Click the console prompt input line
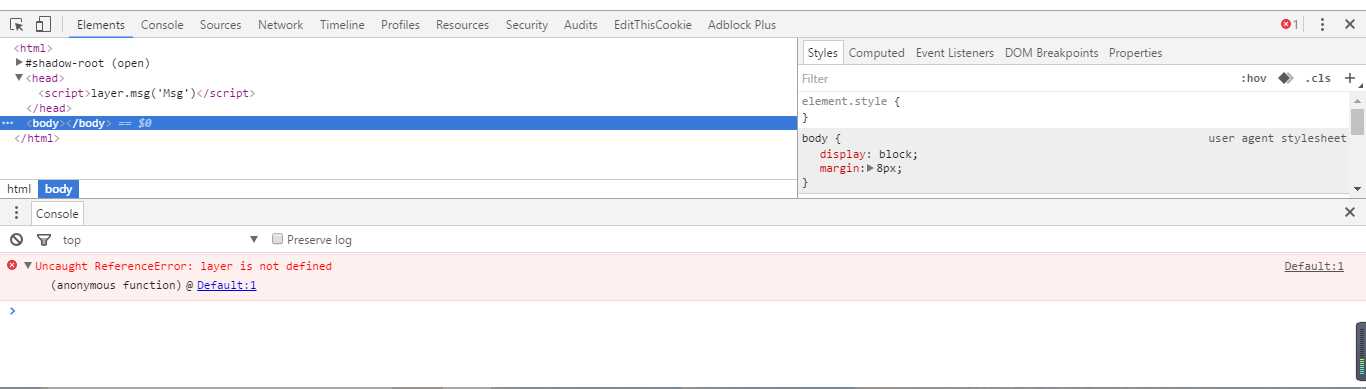This screenshot has width=1366, height=389. tap(683, 310)
